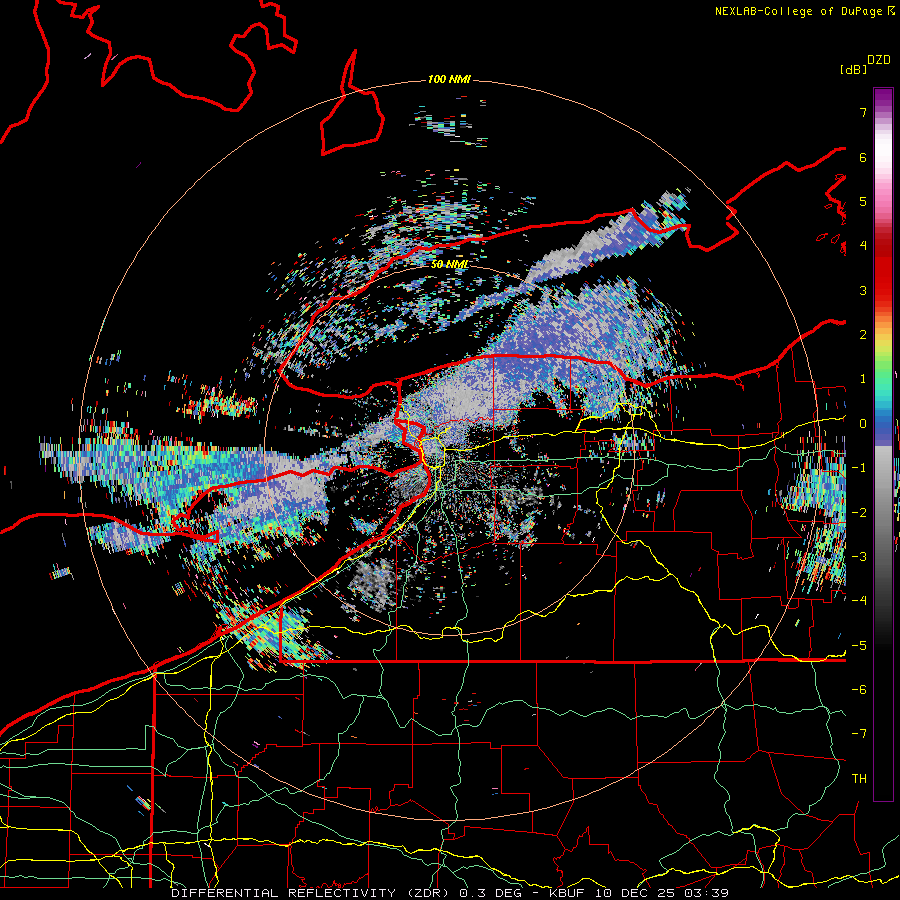The image size is (900, 900).
Task: Click the TH label on color scale
Action: 859,779
